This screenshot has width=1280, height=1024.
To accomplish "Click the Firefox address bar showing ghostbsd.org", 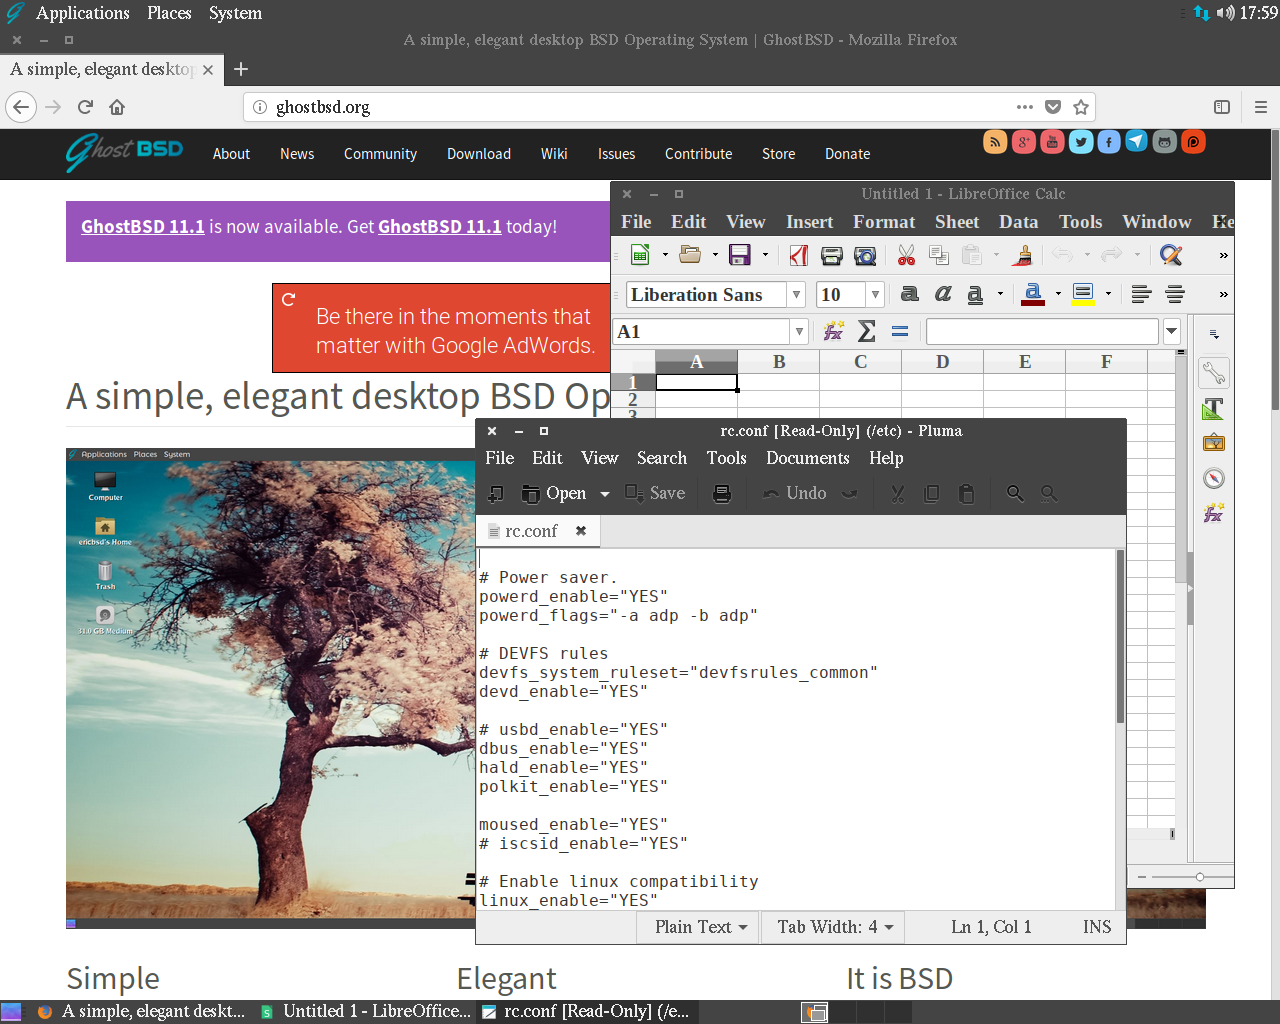I will pos(640,107).
